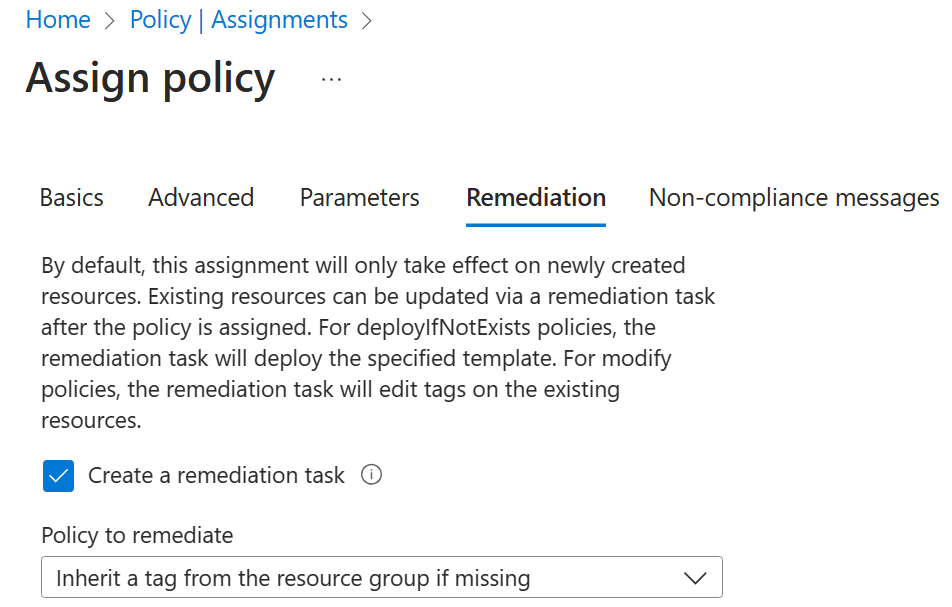Switch to the Basics tab
This screenshot has width=952, height=607.
tap(71, 198)
